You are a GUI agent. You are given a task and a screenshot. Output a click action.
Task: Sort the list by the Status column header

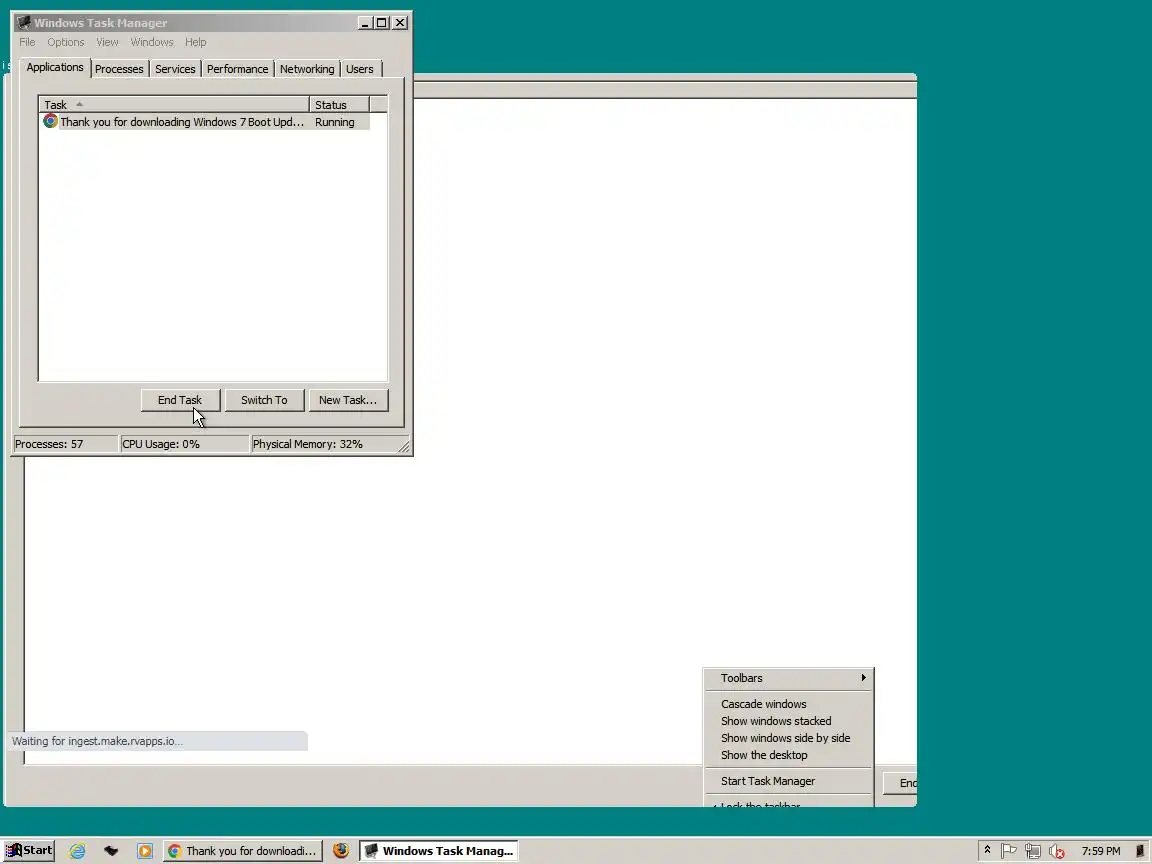point(339,104)
